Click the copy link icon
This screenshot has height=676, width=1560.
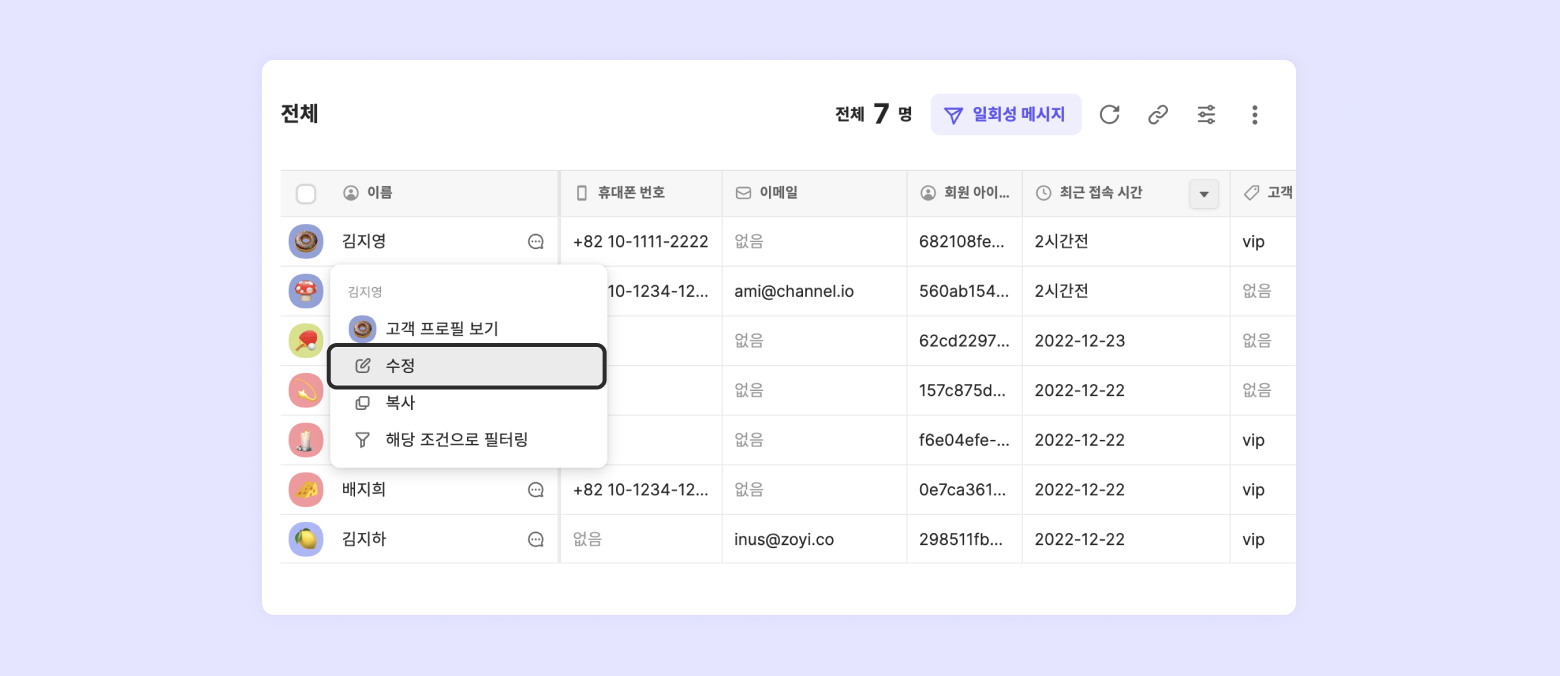[x=1158, y=115]
